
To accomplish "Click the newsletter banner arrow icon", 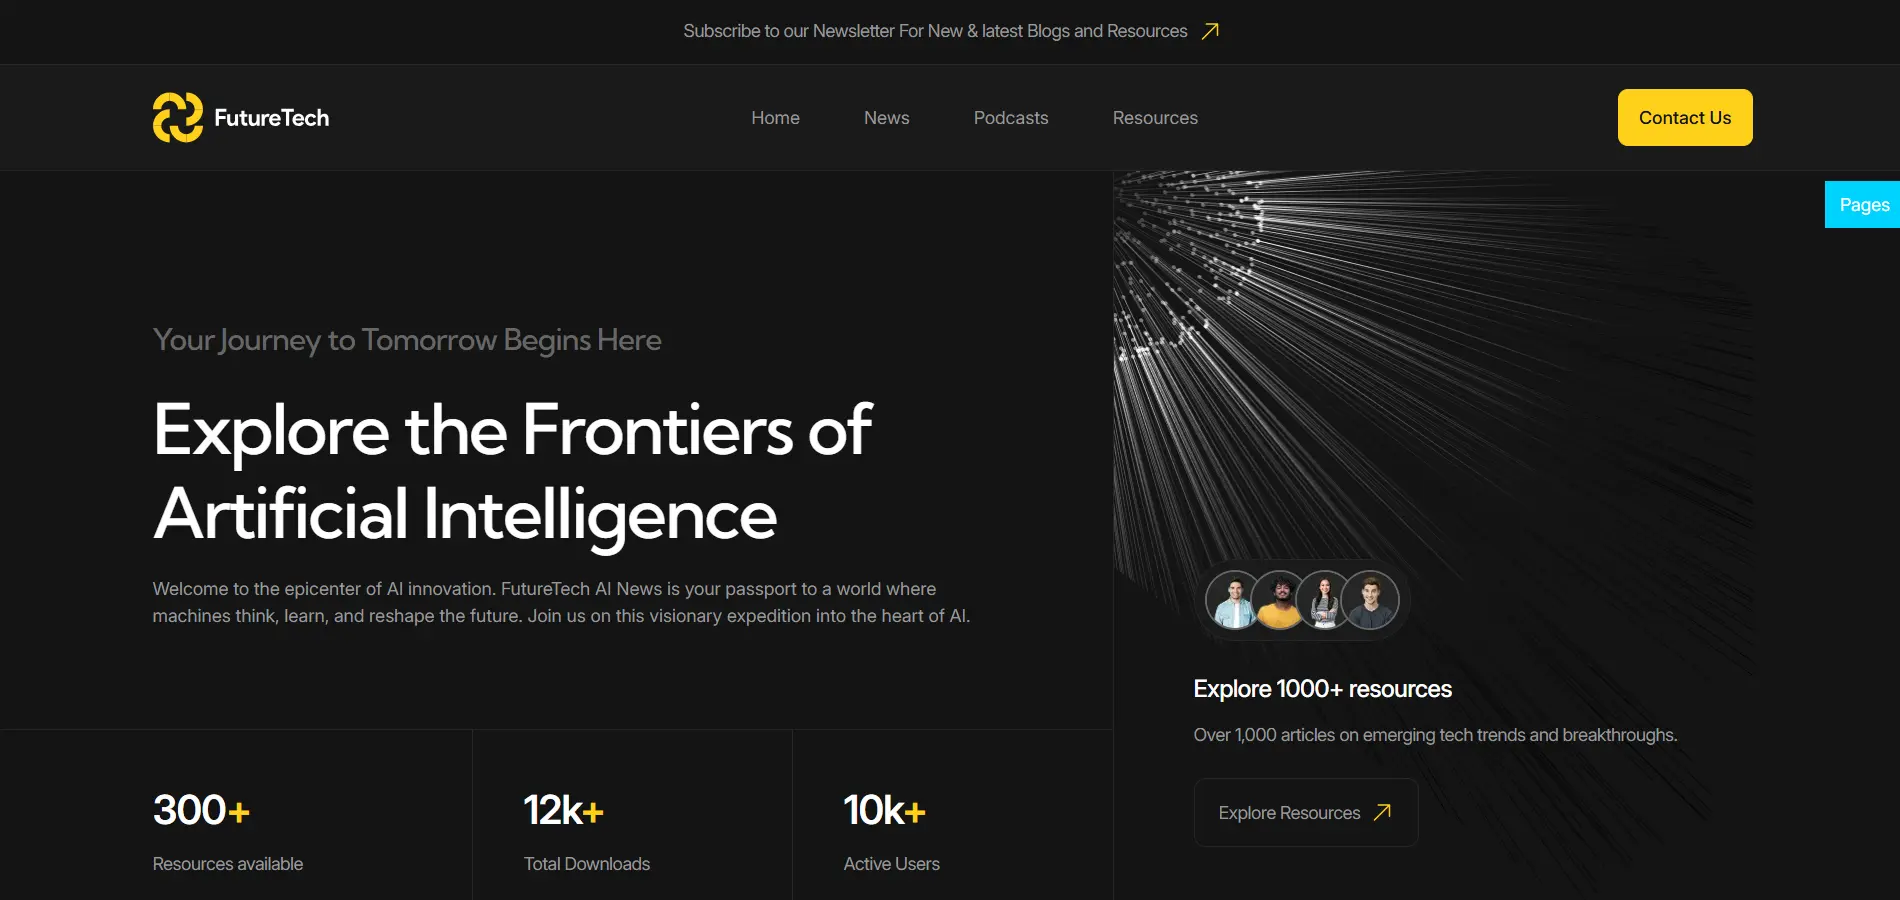I will pyautogui.click(x=1210, y=31).
